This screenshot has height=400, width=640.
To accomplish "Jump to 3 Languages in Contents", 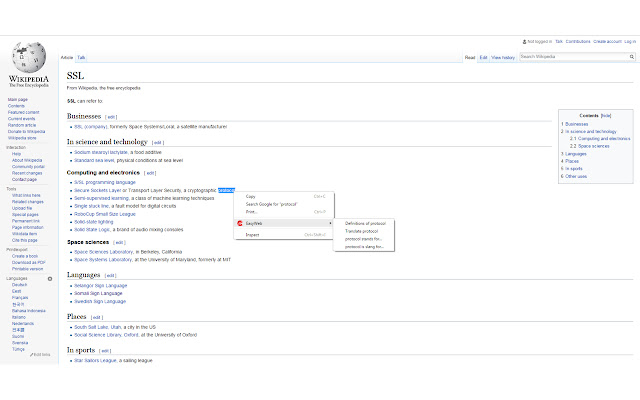I will tap(573, 154).
